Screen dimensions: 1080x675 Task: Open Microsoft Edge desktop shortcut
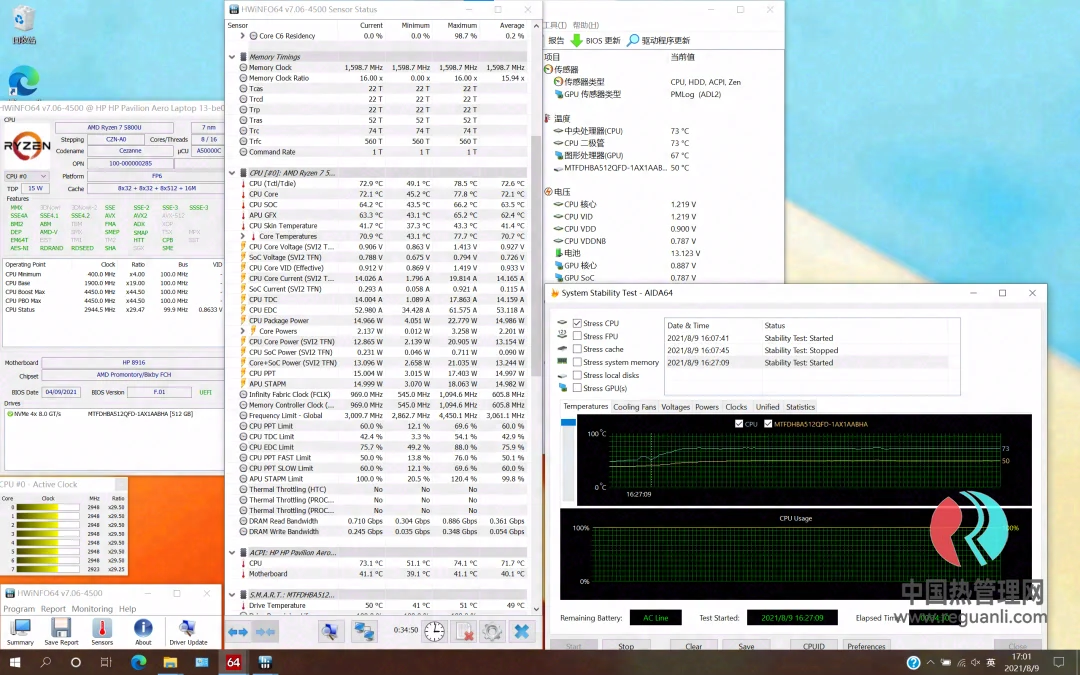(x=23, y=81)
